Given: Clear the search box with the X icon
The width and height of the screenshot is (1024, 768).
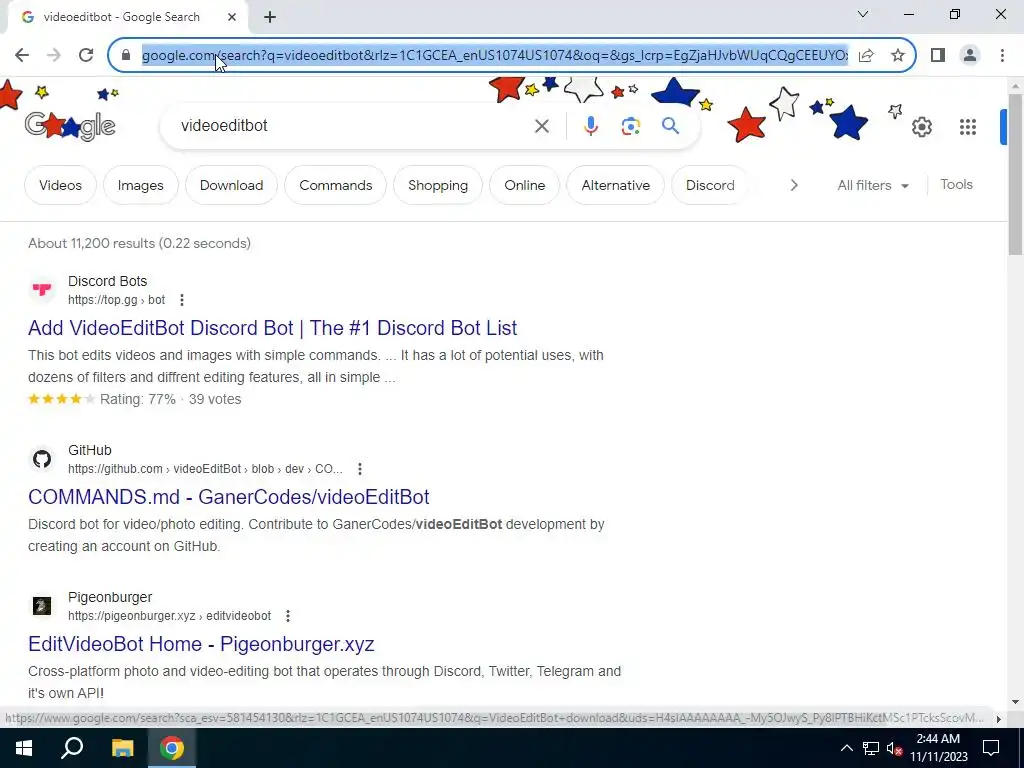Looking at the screenshot, I should 541,126.
